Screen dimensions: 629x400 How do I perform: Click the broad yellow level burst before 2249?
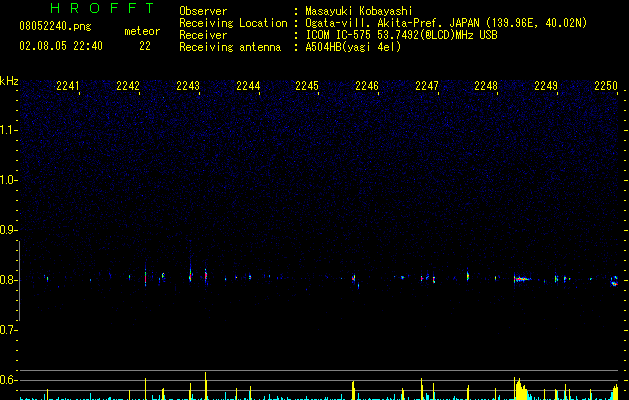coord(520,388)
